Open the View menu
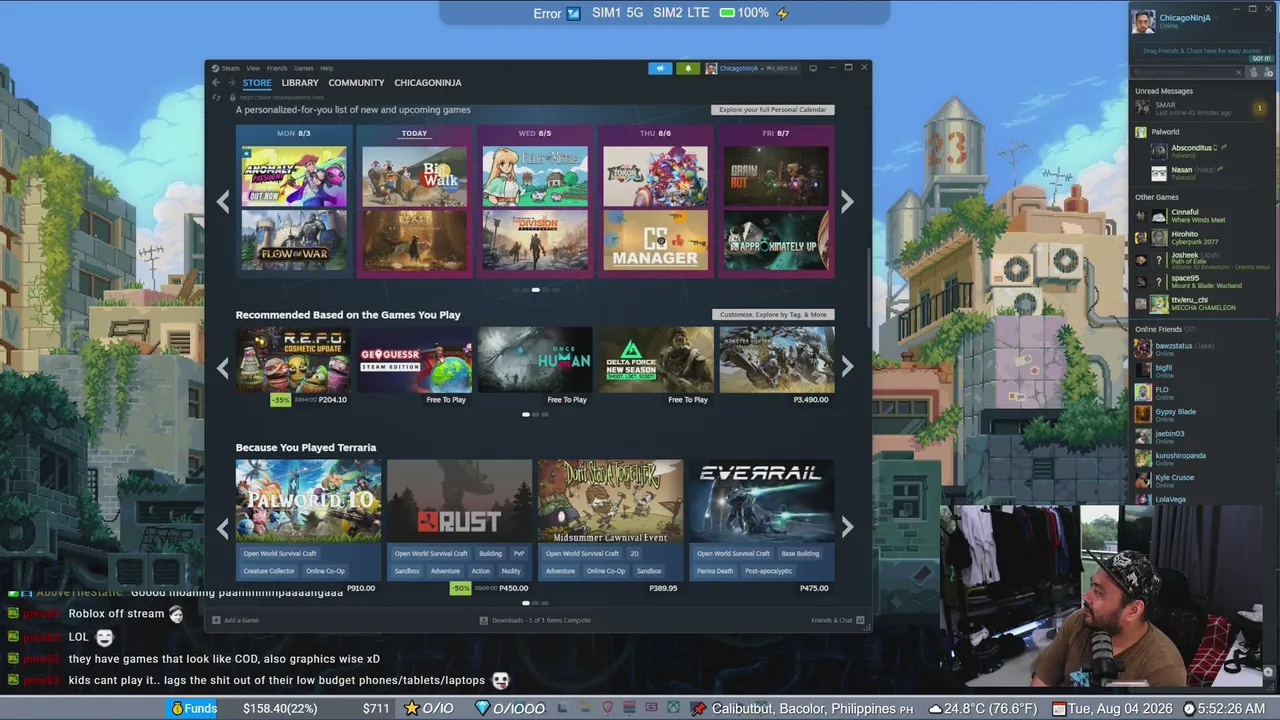This screenshot has width=1280, height=720. [x=253, y=68]
